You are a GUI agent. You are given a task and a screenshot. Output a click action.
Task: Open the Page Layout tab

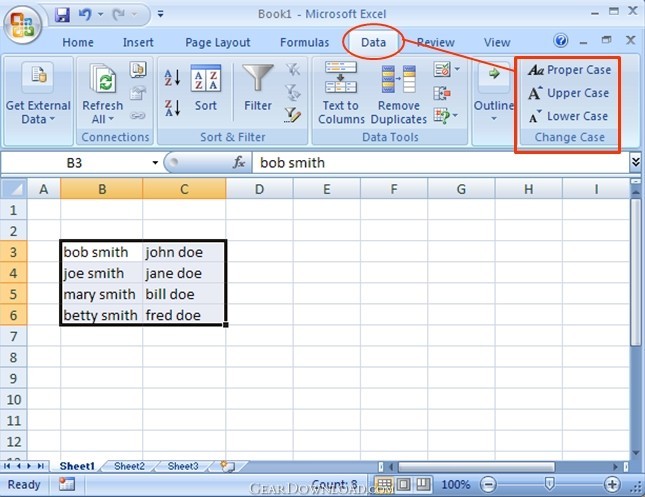pyautogui.click(x=218, y=42)
